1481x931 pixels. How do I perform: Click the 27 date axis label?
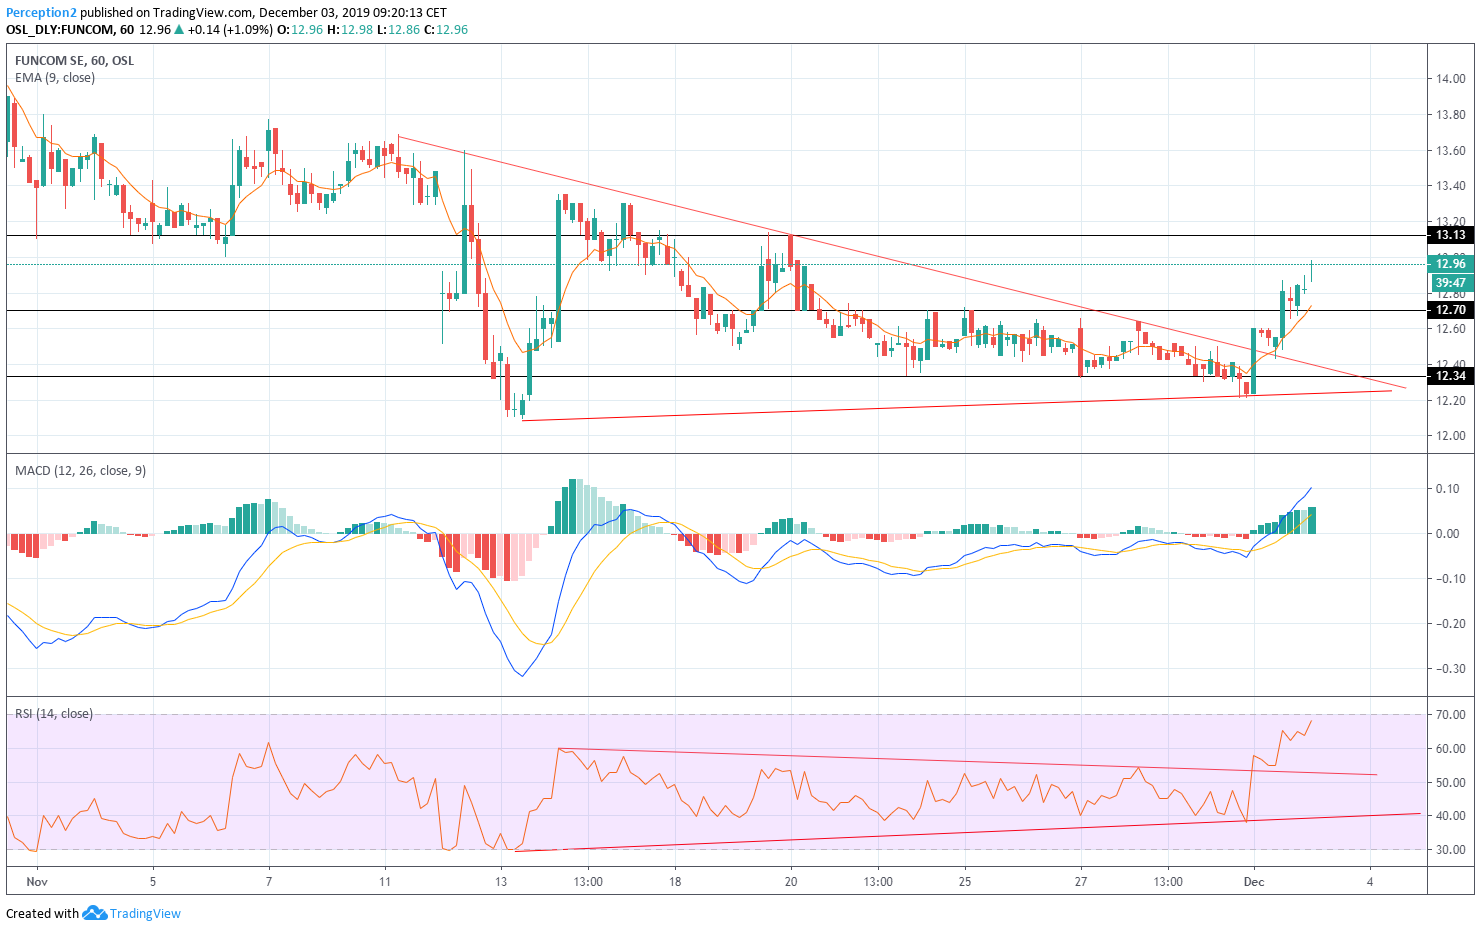(1081, 882)
